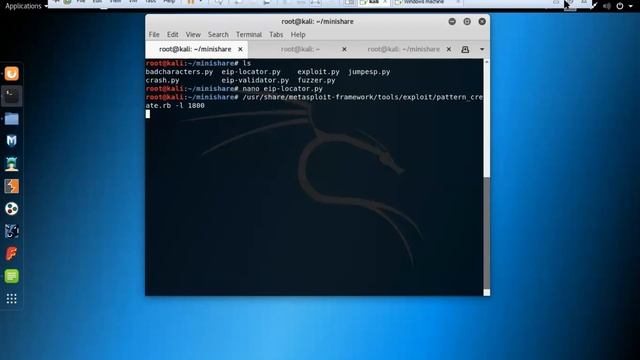The width and height of the screenshot is (640, 360).
Task: Maximize the terminal window
Action: pyautogui.click(x=467, y=21)
